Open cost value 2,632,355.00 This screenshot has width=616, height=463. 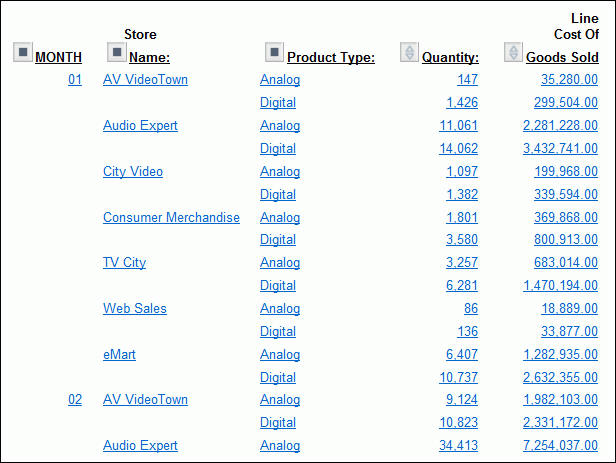click(x=560, y=378)
